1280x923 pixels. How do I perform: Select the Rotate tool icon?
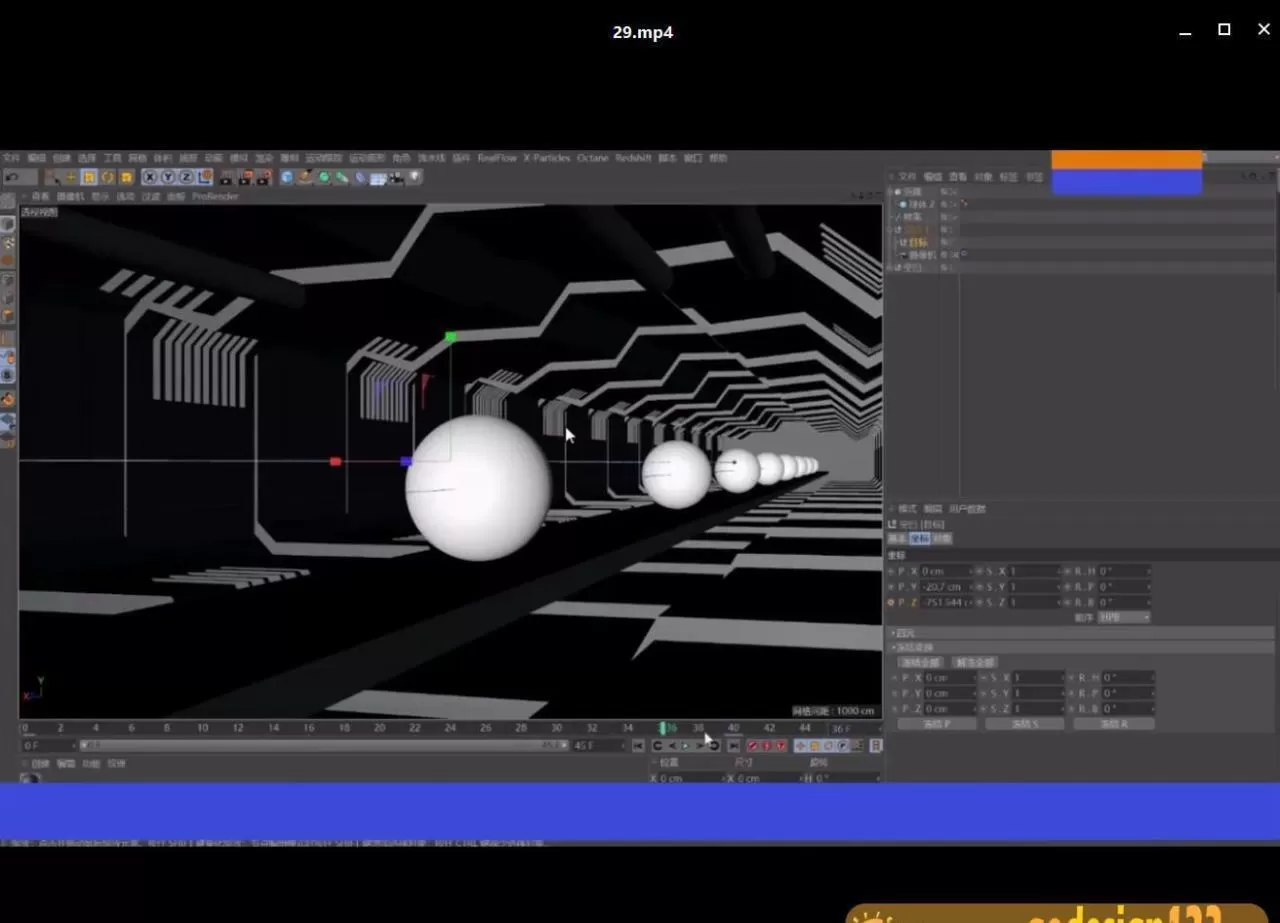click(x=108, y=177)
